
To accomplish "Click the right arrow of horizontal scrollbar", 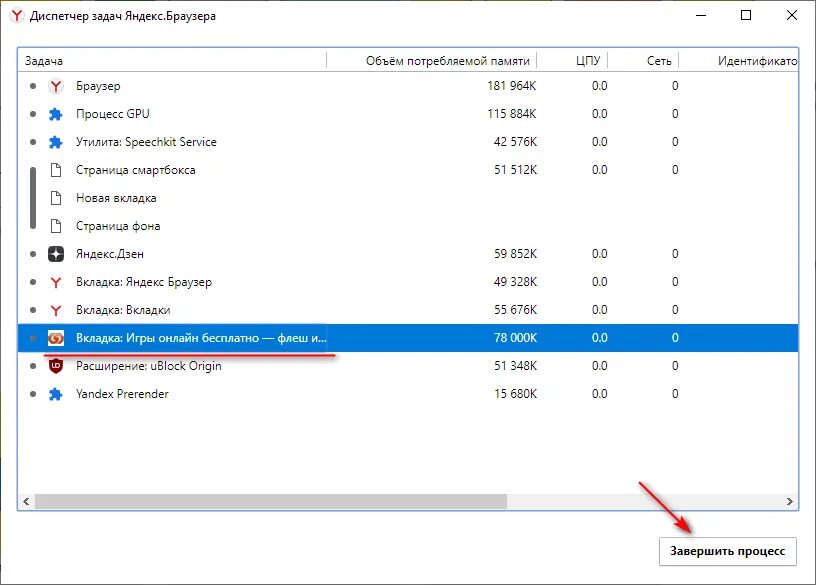I will (x=789, y=502).
